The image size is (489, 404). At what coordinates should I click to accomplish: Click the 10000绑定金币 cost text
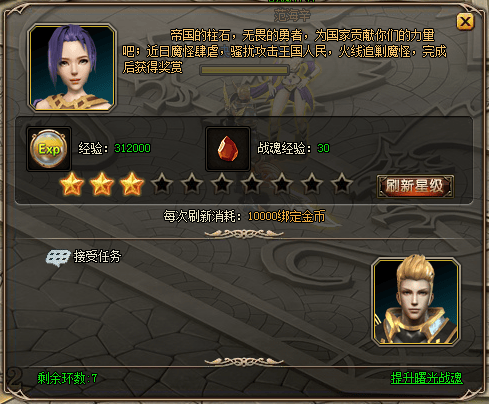point(286,217)
